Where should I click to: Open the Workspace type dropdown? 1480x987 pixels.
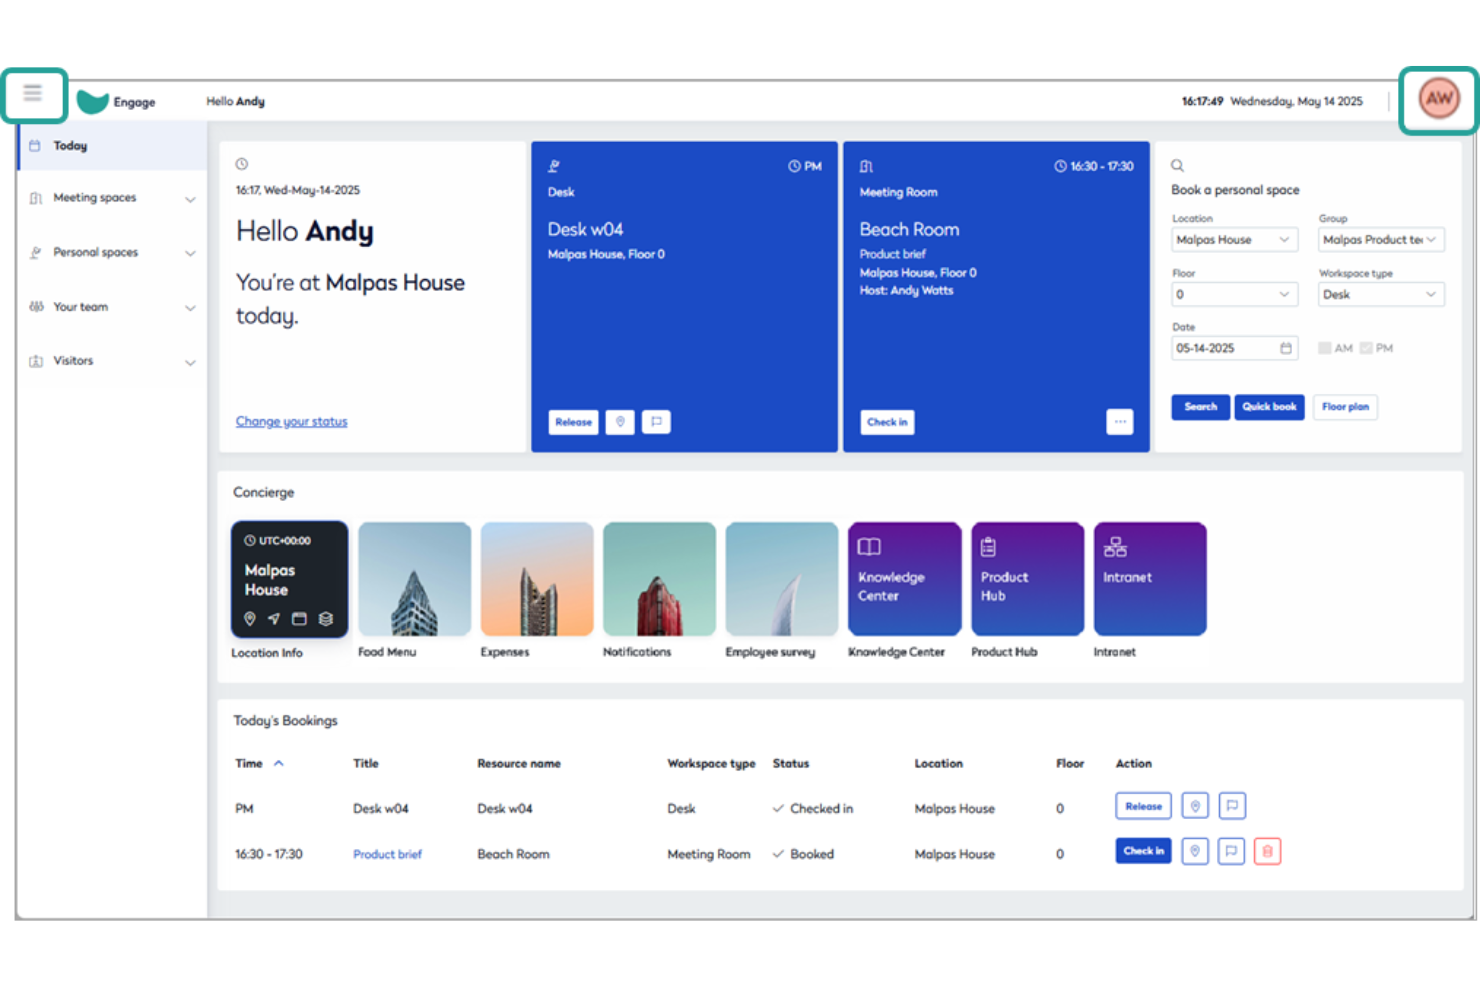click(x=1381, y=295)
